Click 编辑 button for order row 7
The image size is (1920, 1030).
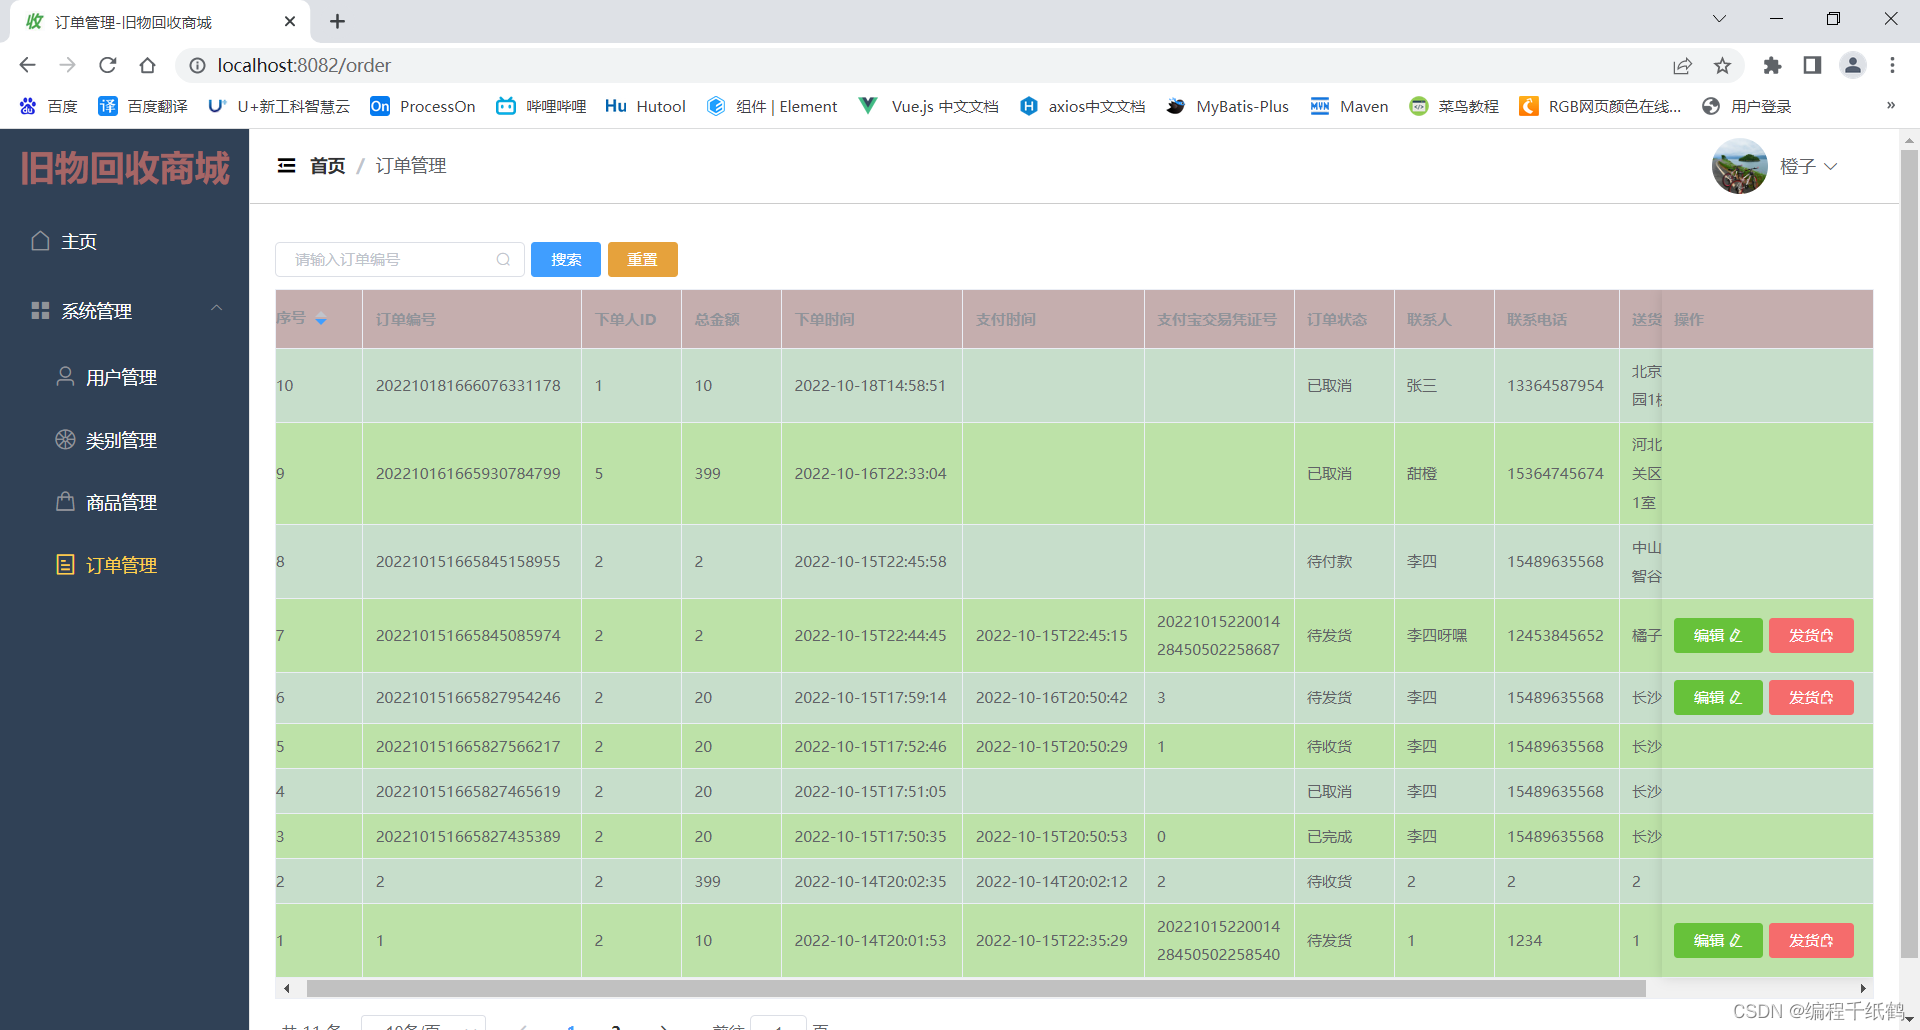(x=1717, y=635)
